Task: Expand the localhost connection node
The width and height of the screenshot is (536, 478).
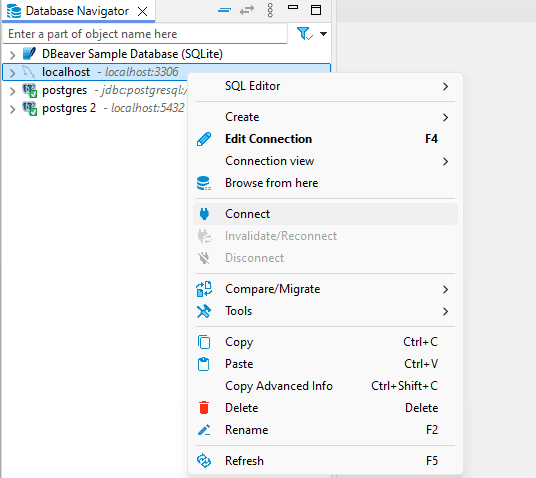Action: click(12, 72)
